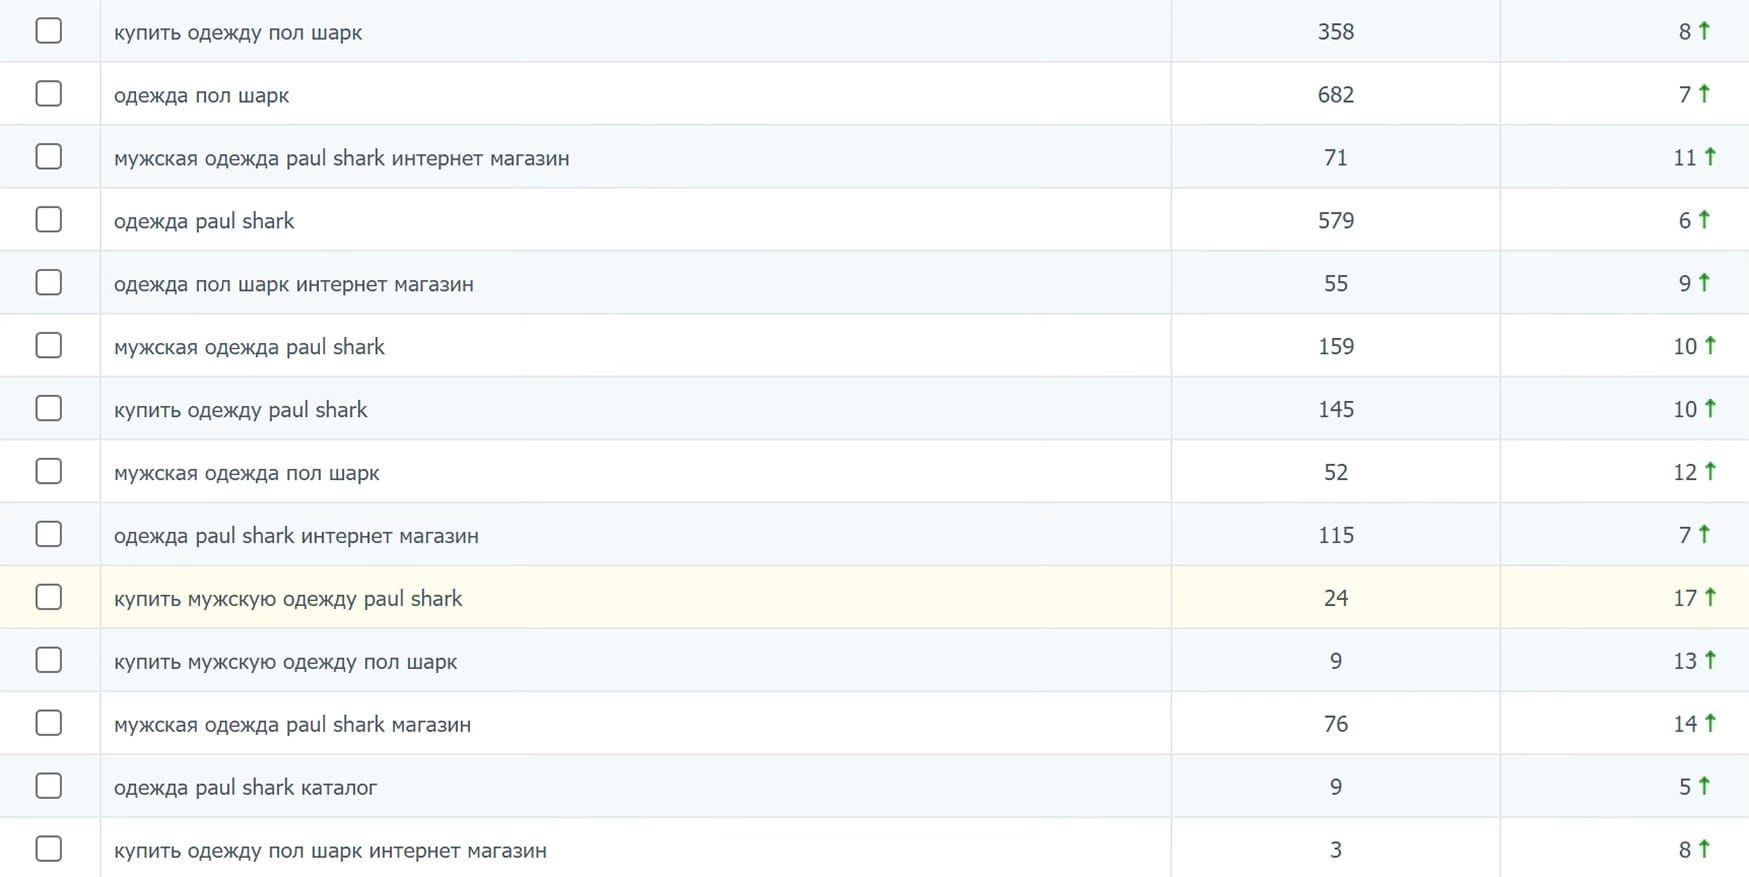
Task: Click the frequency value 55
Action: (x=1335, y=284)
